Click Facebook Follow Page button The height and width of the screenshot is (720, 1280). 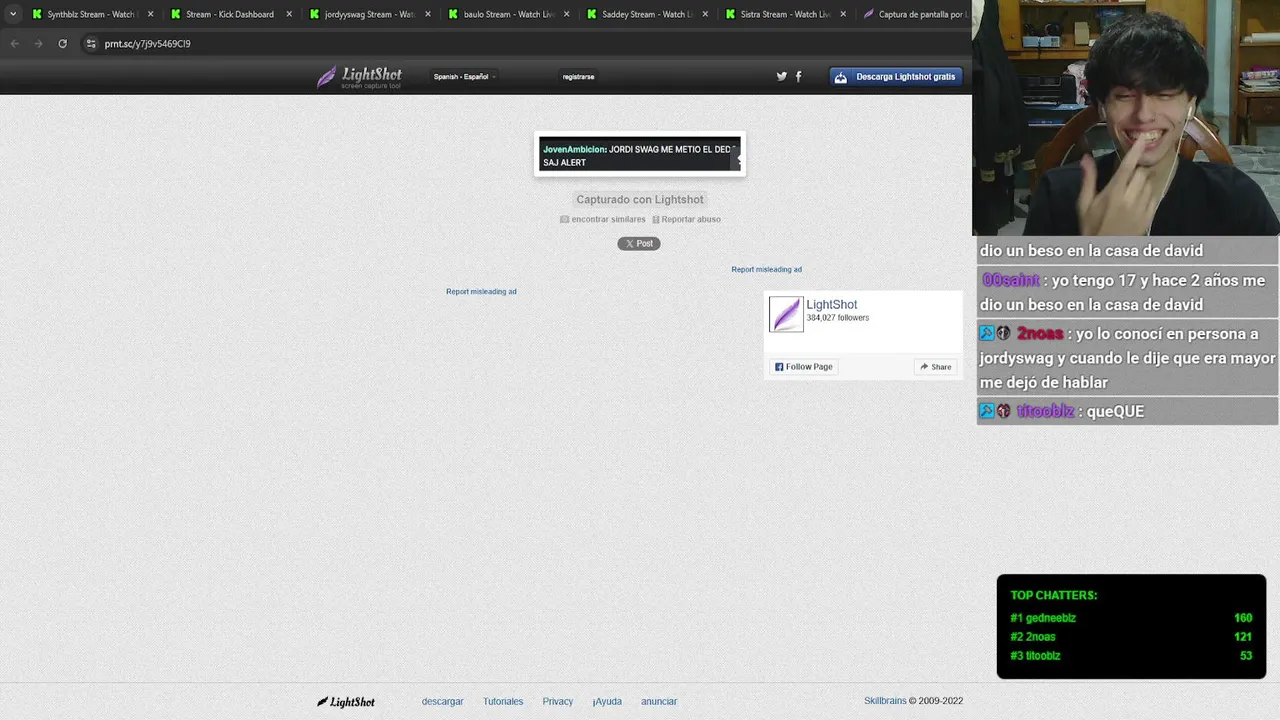pyautogui.click(x=803, y=367)
